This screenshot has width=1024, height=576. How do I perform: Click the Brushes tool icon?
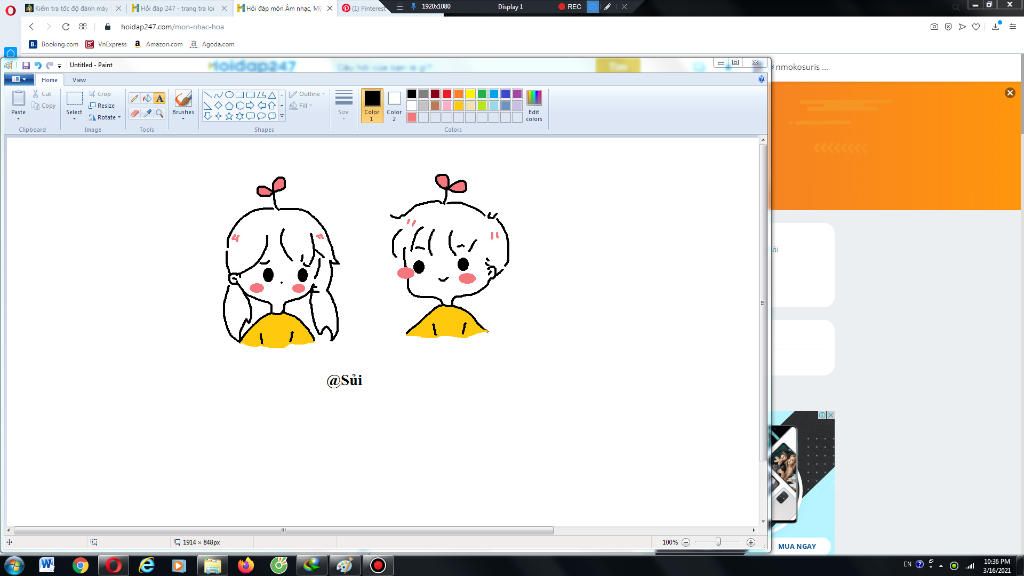(184, 98)
